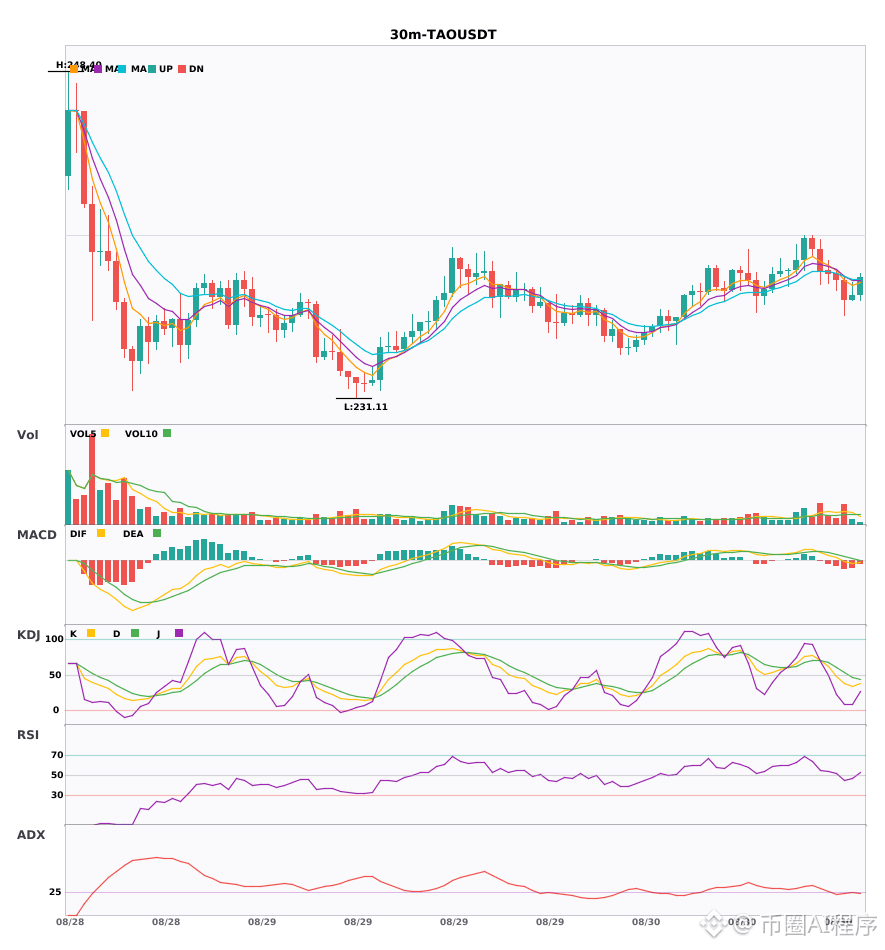Click the MACD panel label
This screenshot has height=950, width=885.
pos(36,535)
